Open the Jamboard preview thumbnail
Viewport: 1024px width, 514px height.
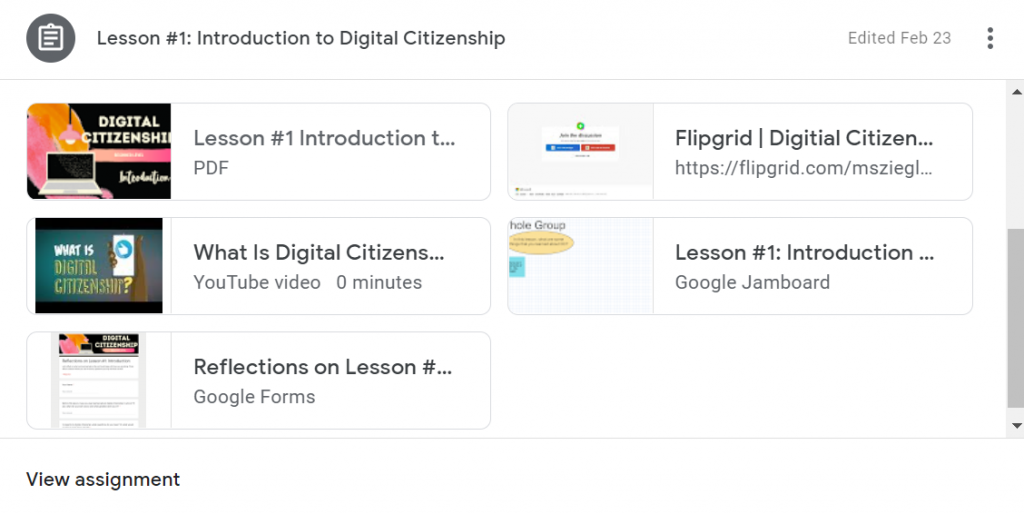pyautogui.click(x=581, y=266)
